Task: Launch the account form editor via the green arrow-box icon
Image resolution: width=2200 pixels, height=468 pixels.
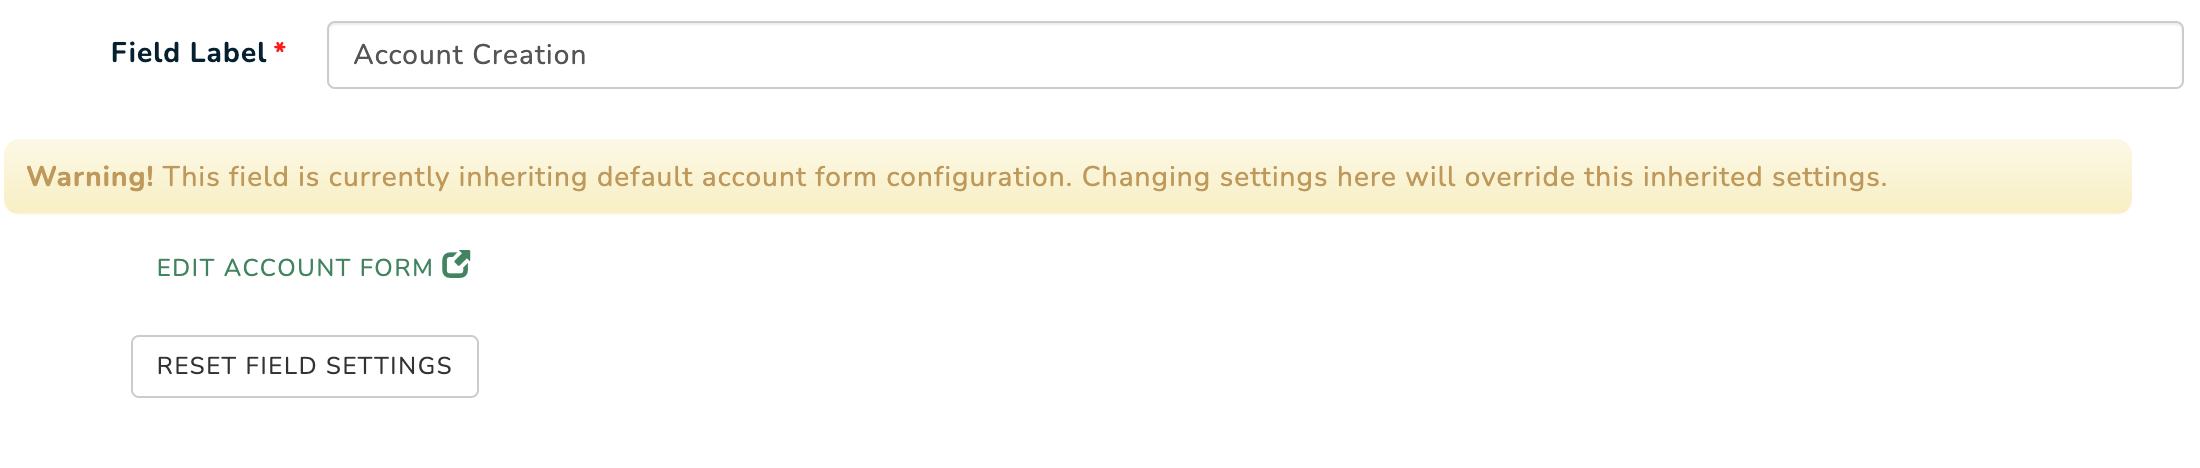Action: [456, 264]
